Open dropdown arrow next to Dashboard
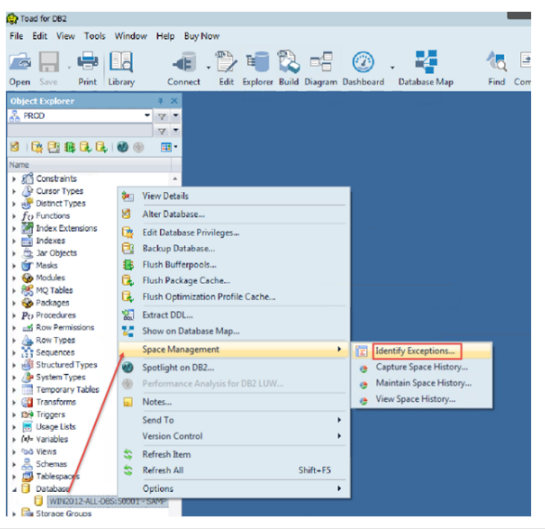Screen dimensions: 545x529 coord(392,67)
